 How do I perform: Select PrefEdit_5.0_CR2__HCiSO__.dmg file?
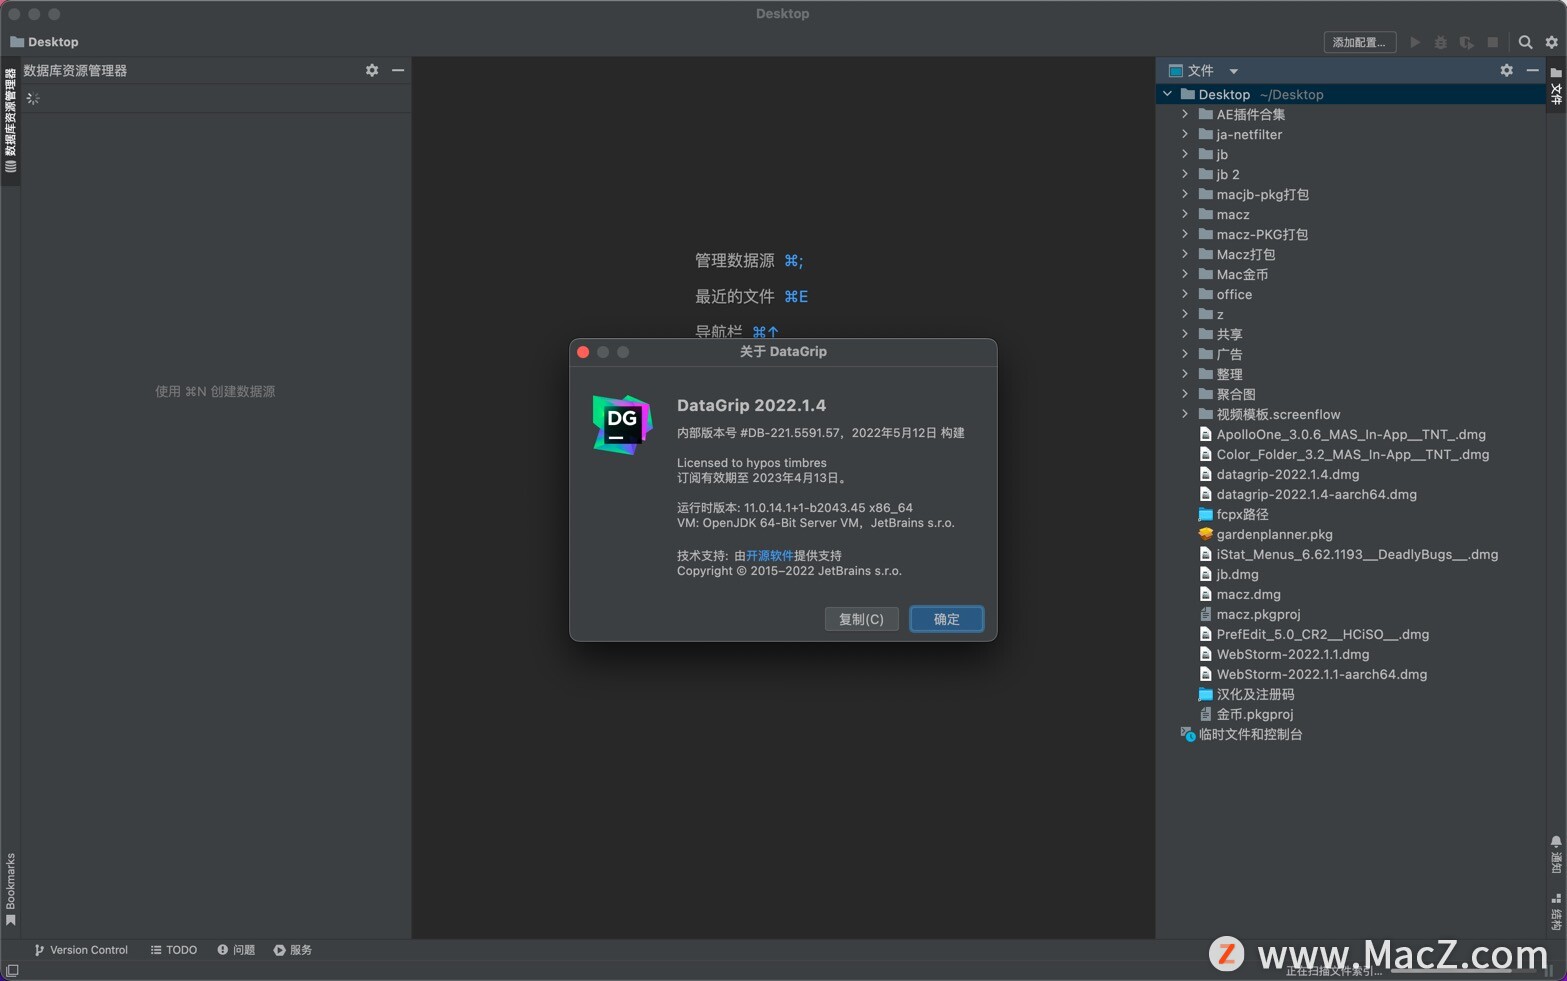[1314, 634]
